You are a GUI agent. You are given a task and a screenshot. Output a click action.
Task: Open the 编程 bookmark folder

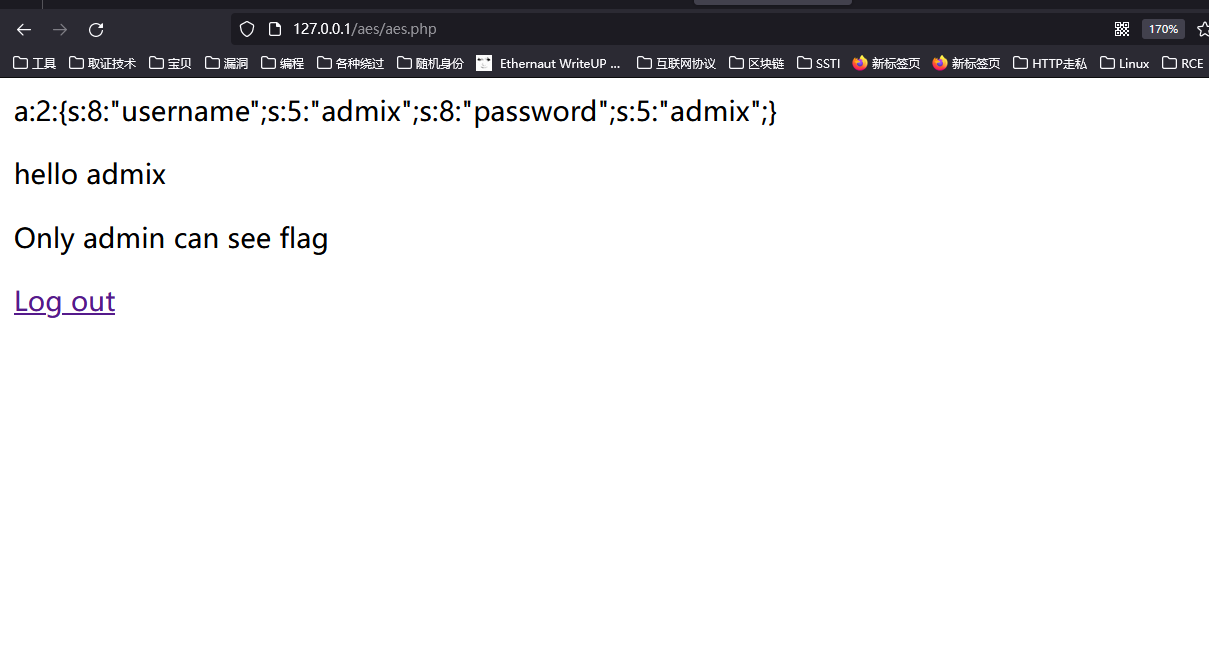pos(283,63)
